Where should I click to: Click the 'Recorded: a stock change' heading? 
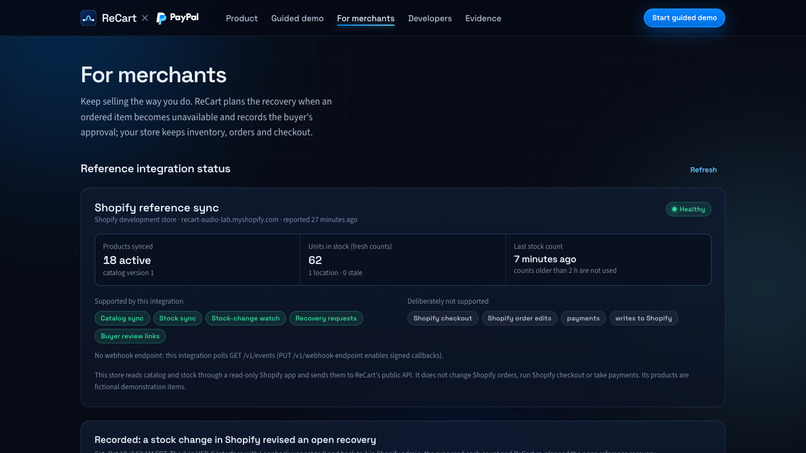[x=235, y=440]
